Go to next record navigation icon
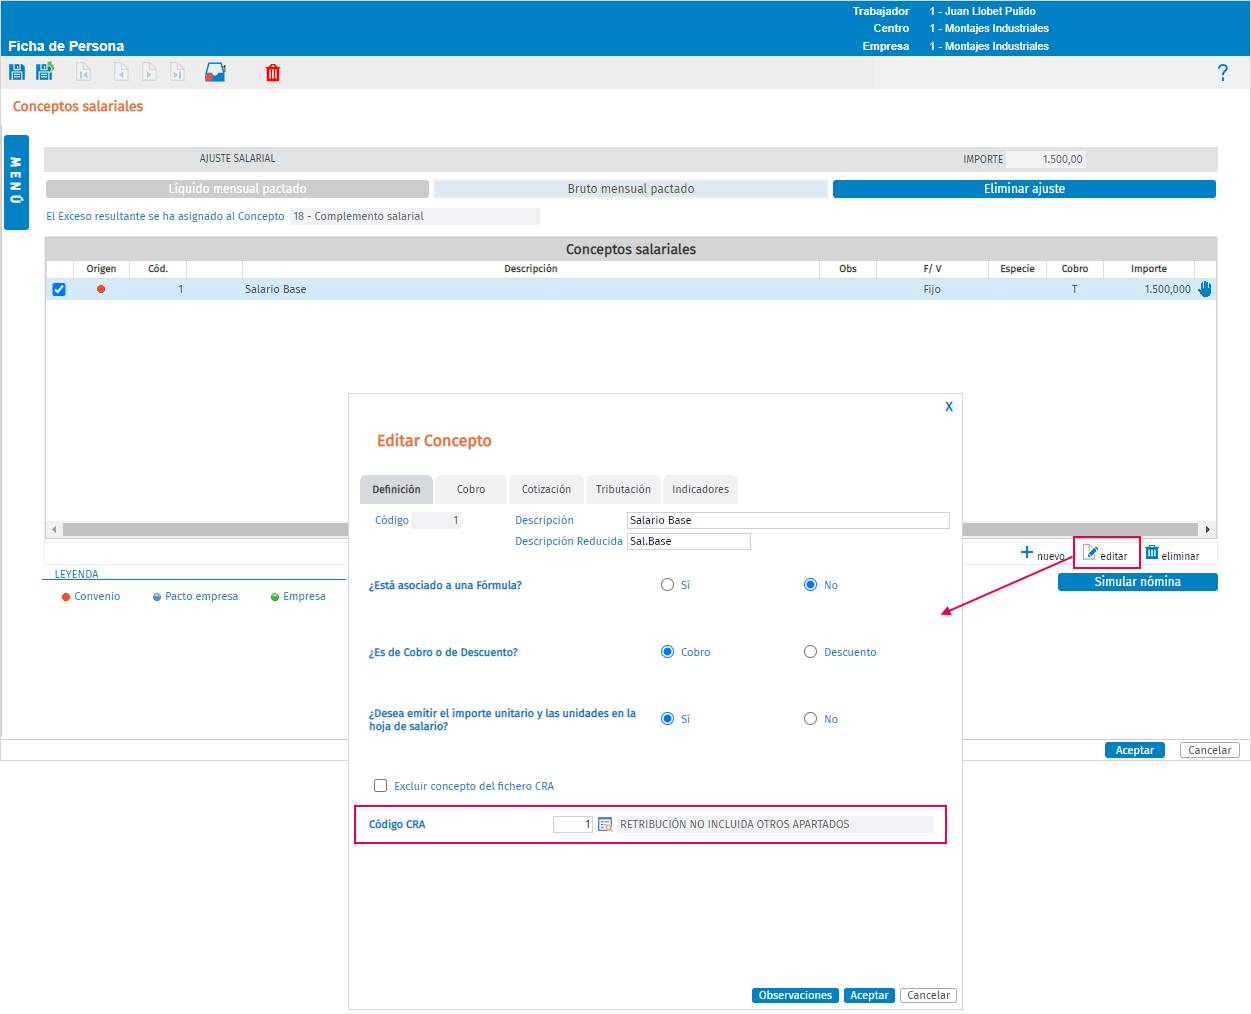The width and height of the screenshot is (1251, 1014). click(149, 72)
